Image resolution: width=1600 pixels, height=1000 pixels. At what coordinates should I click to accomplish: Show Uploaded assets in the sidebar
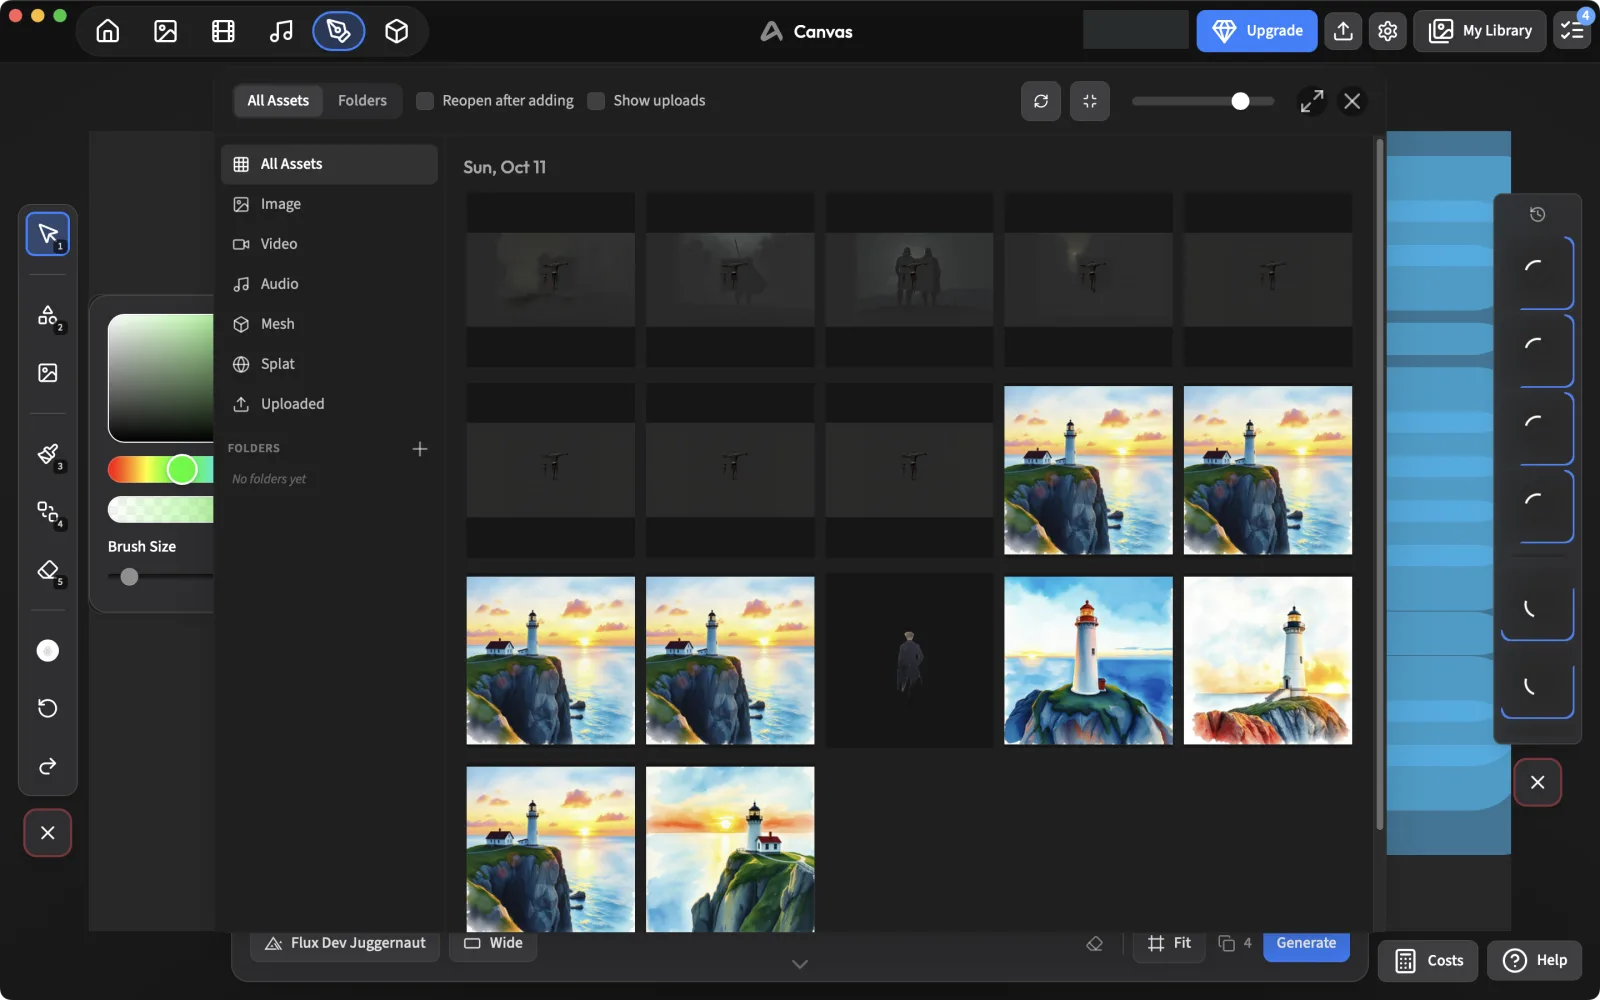click(x=329, y=404)
